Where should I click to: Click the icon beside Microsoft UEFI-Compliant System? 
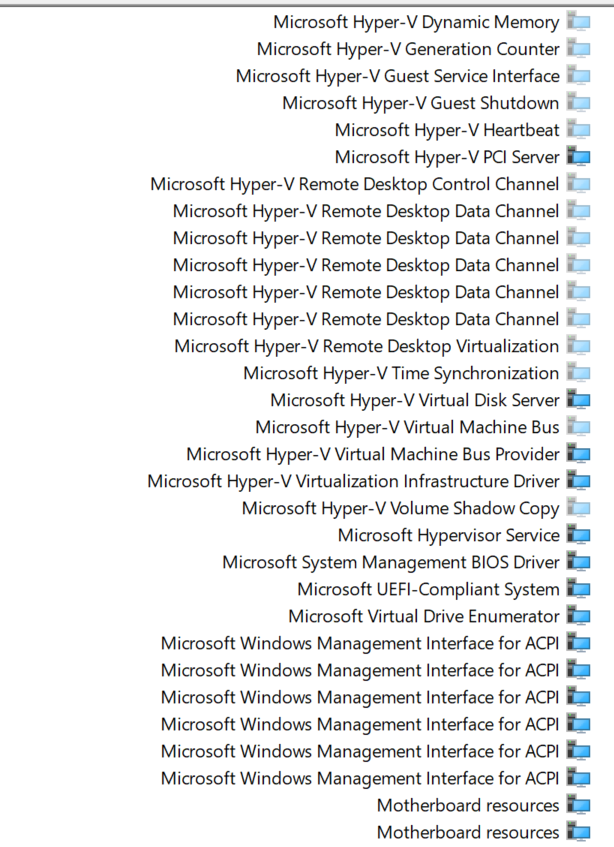coord(578,588)
